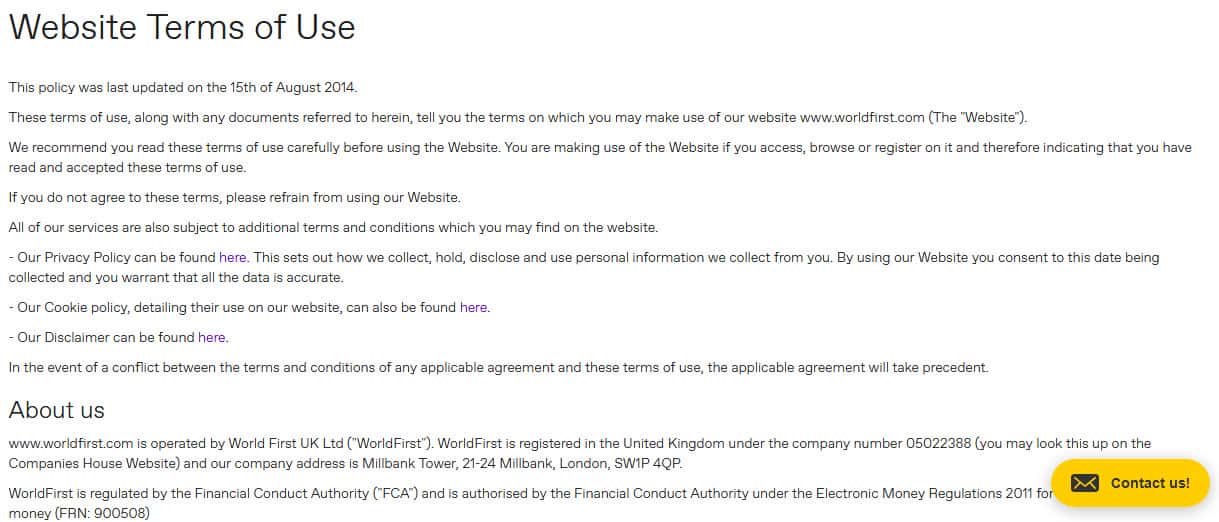Click the 'Website Terms of Use' heading

182,27
